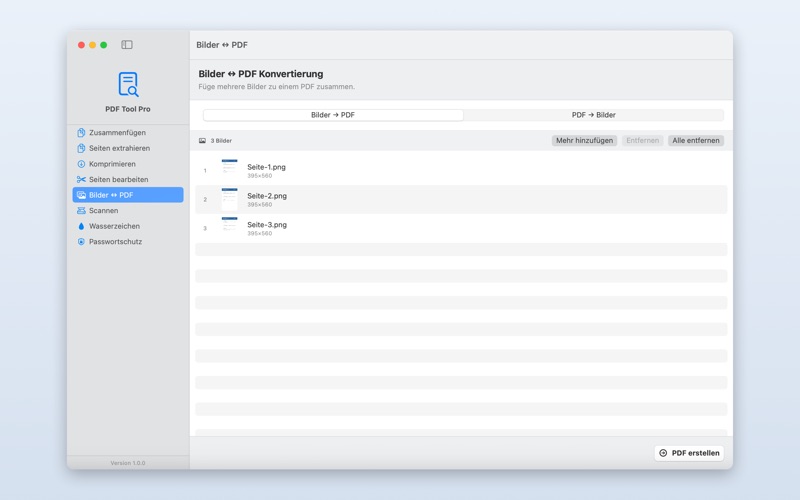Click the green zoom window button

(x=104, y=45)
